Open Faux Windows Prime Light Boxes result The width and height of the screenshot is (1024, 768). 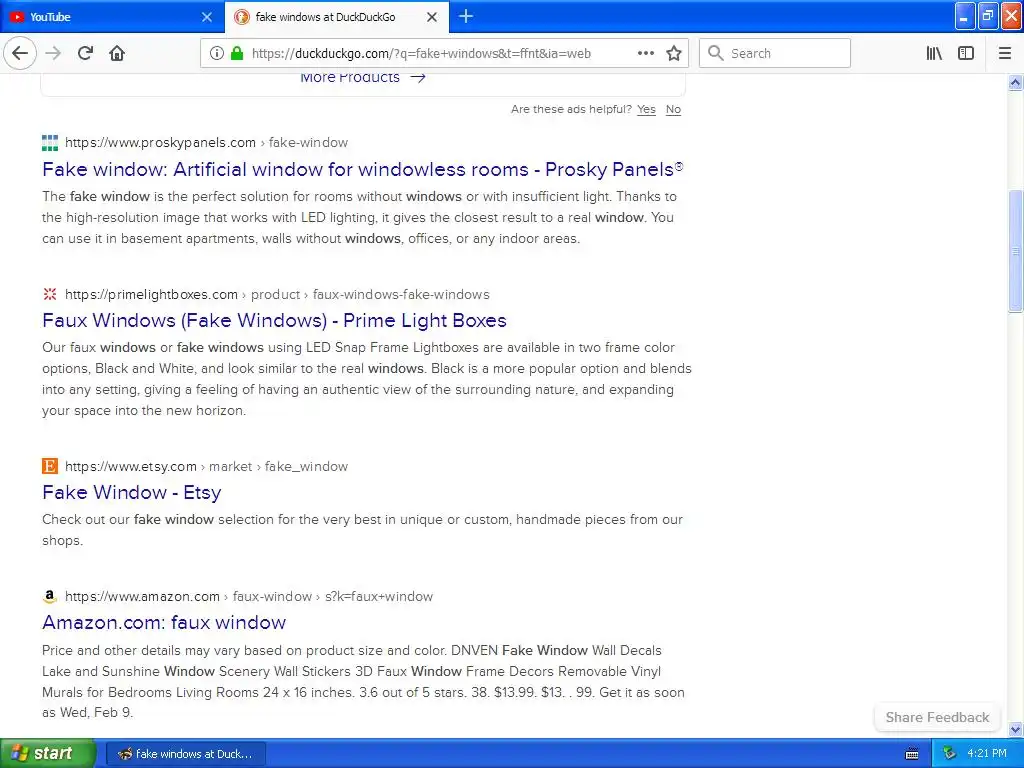click(274, 320)
